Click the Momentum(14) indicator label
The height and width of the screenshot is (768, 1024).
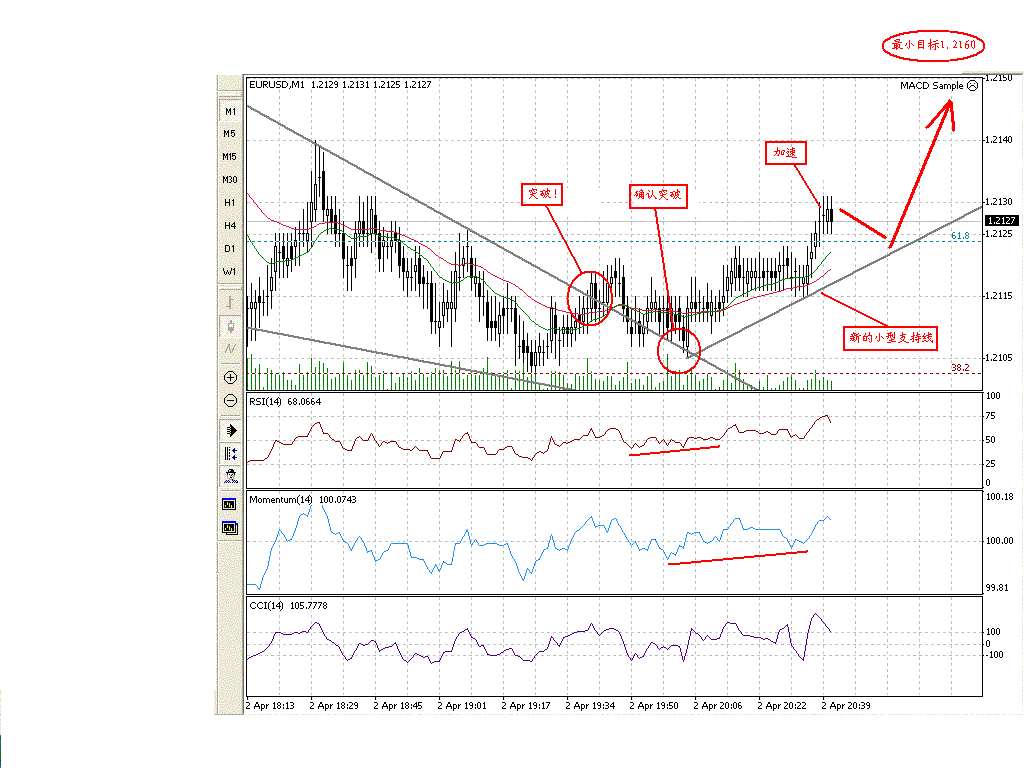pos(281,500)
